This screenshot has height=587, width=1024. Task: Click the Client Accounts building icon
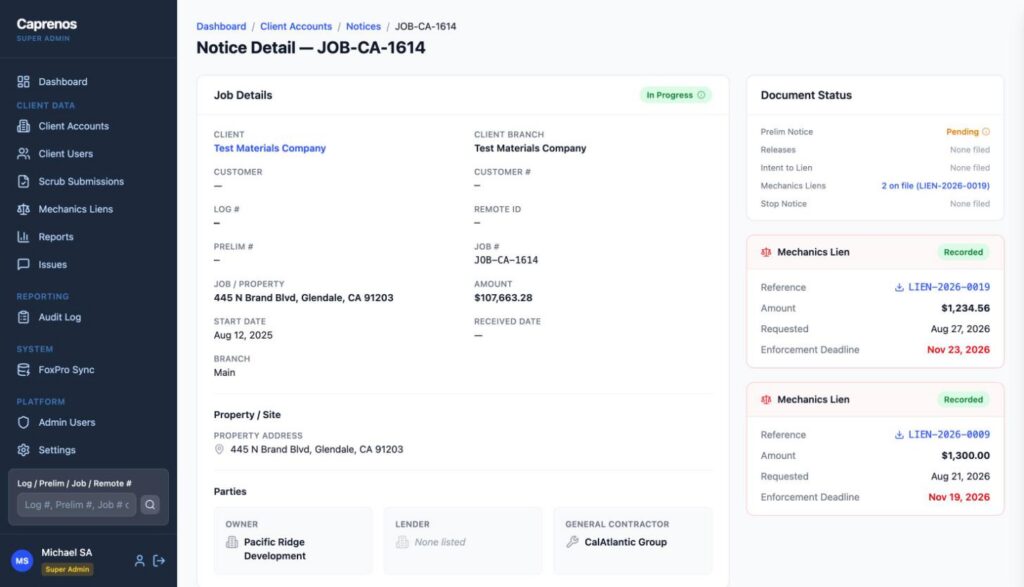(24, 126)
